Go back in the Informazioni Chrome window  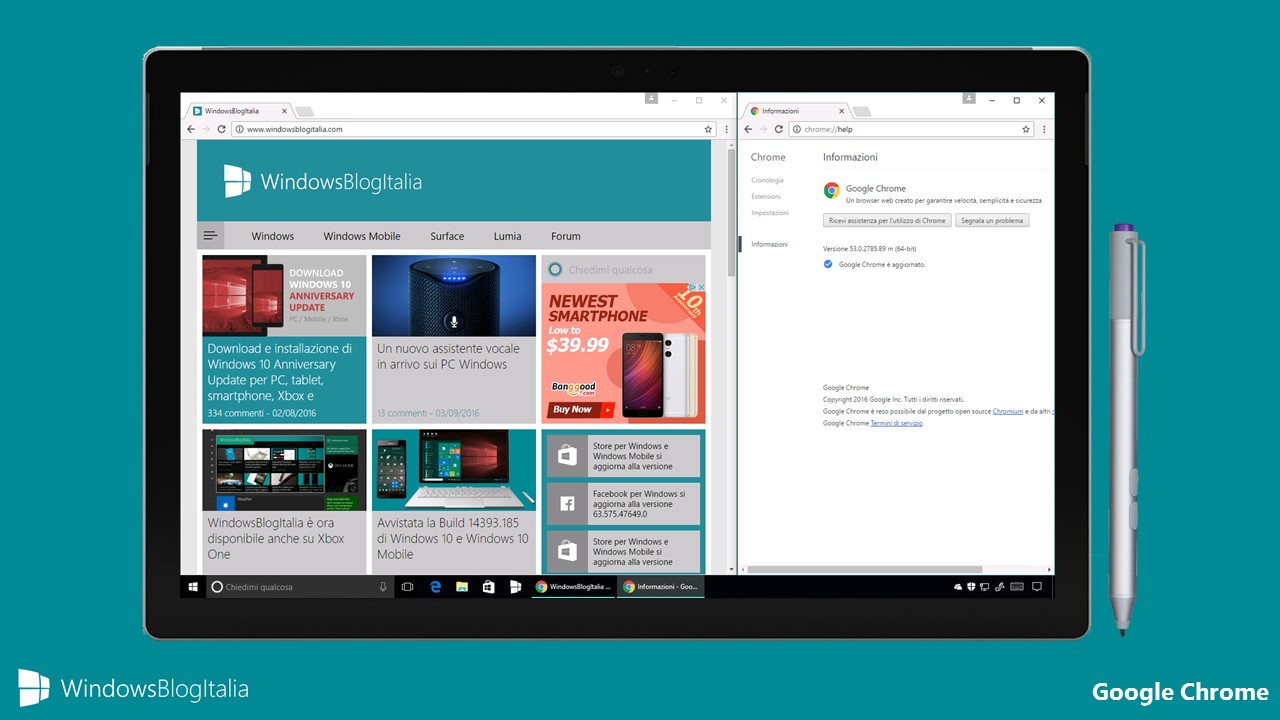[748, 129]
